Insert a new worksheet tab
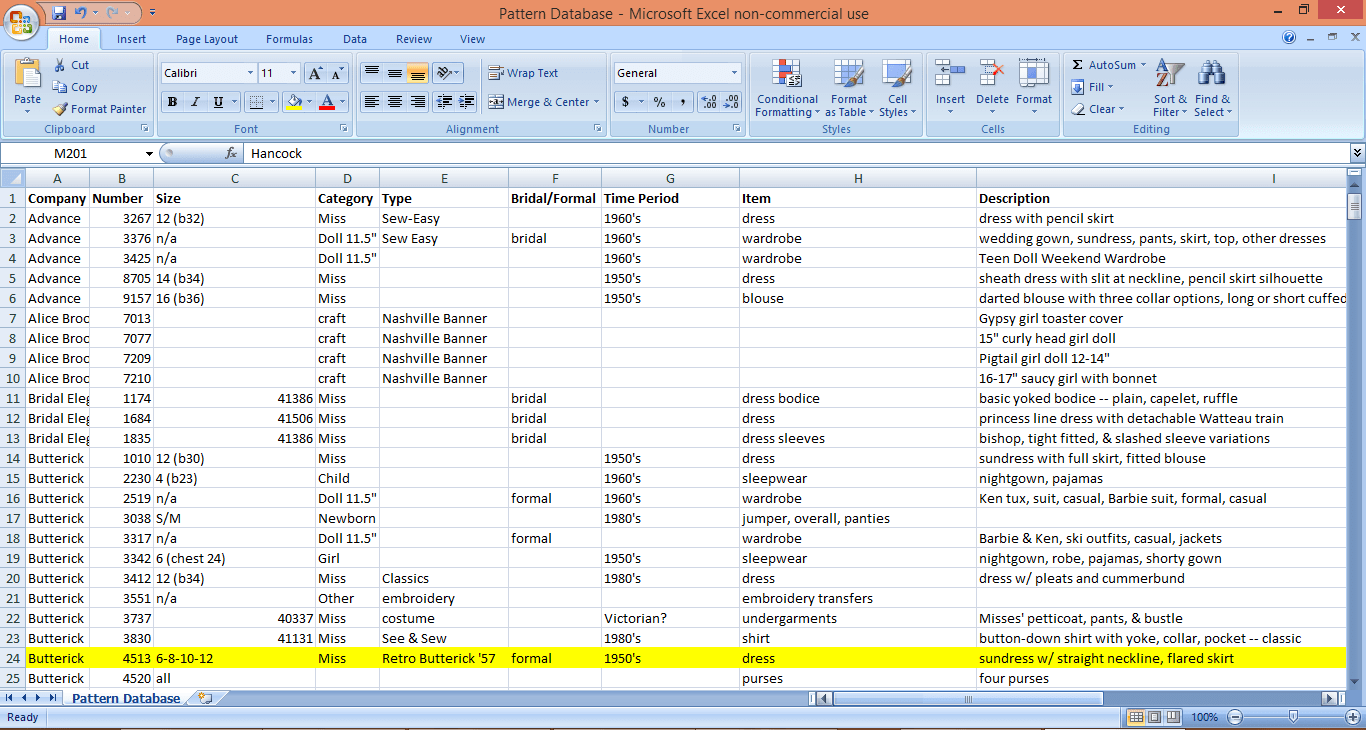Viewport: 1366px width, 730px height. (206, 698)
